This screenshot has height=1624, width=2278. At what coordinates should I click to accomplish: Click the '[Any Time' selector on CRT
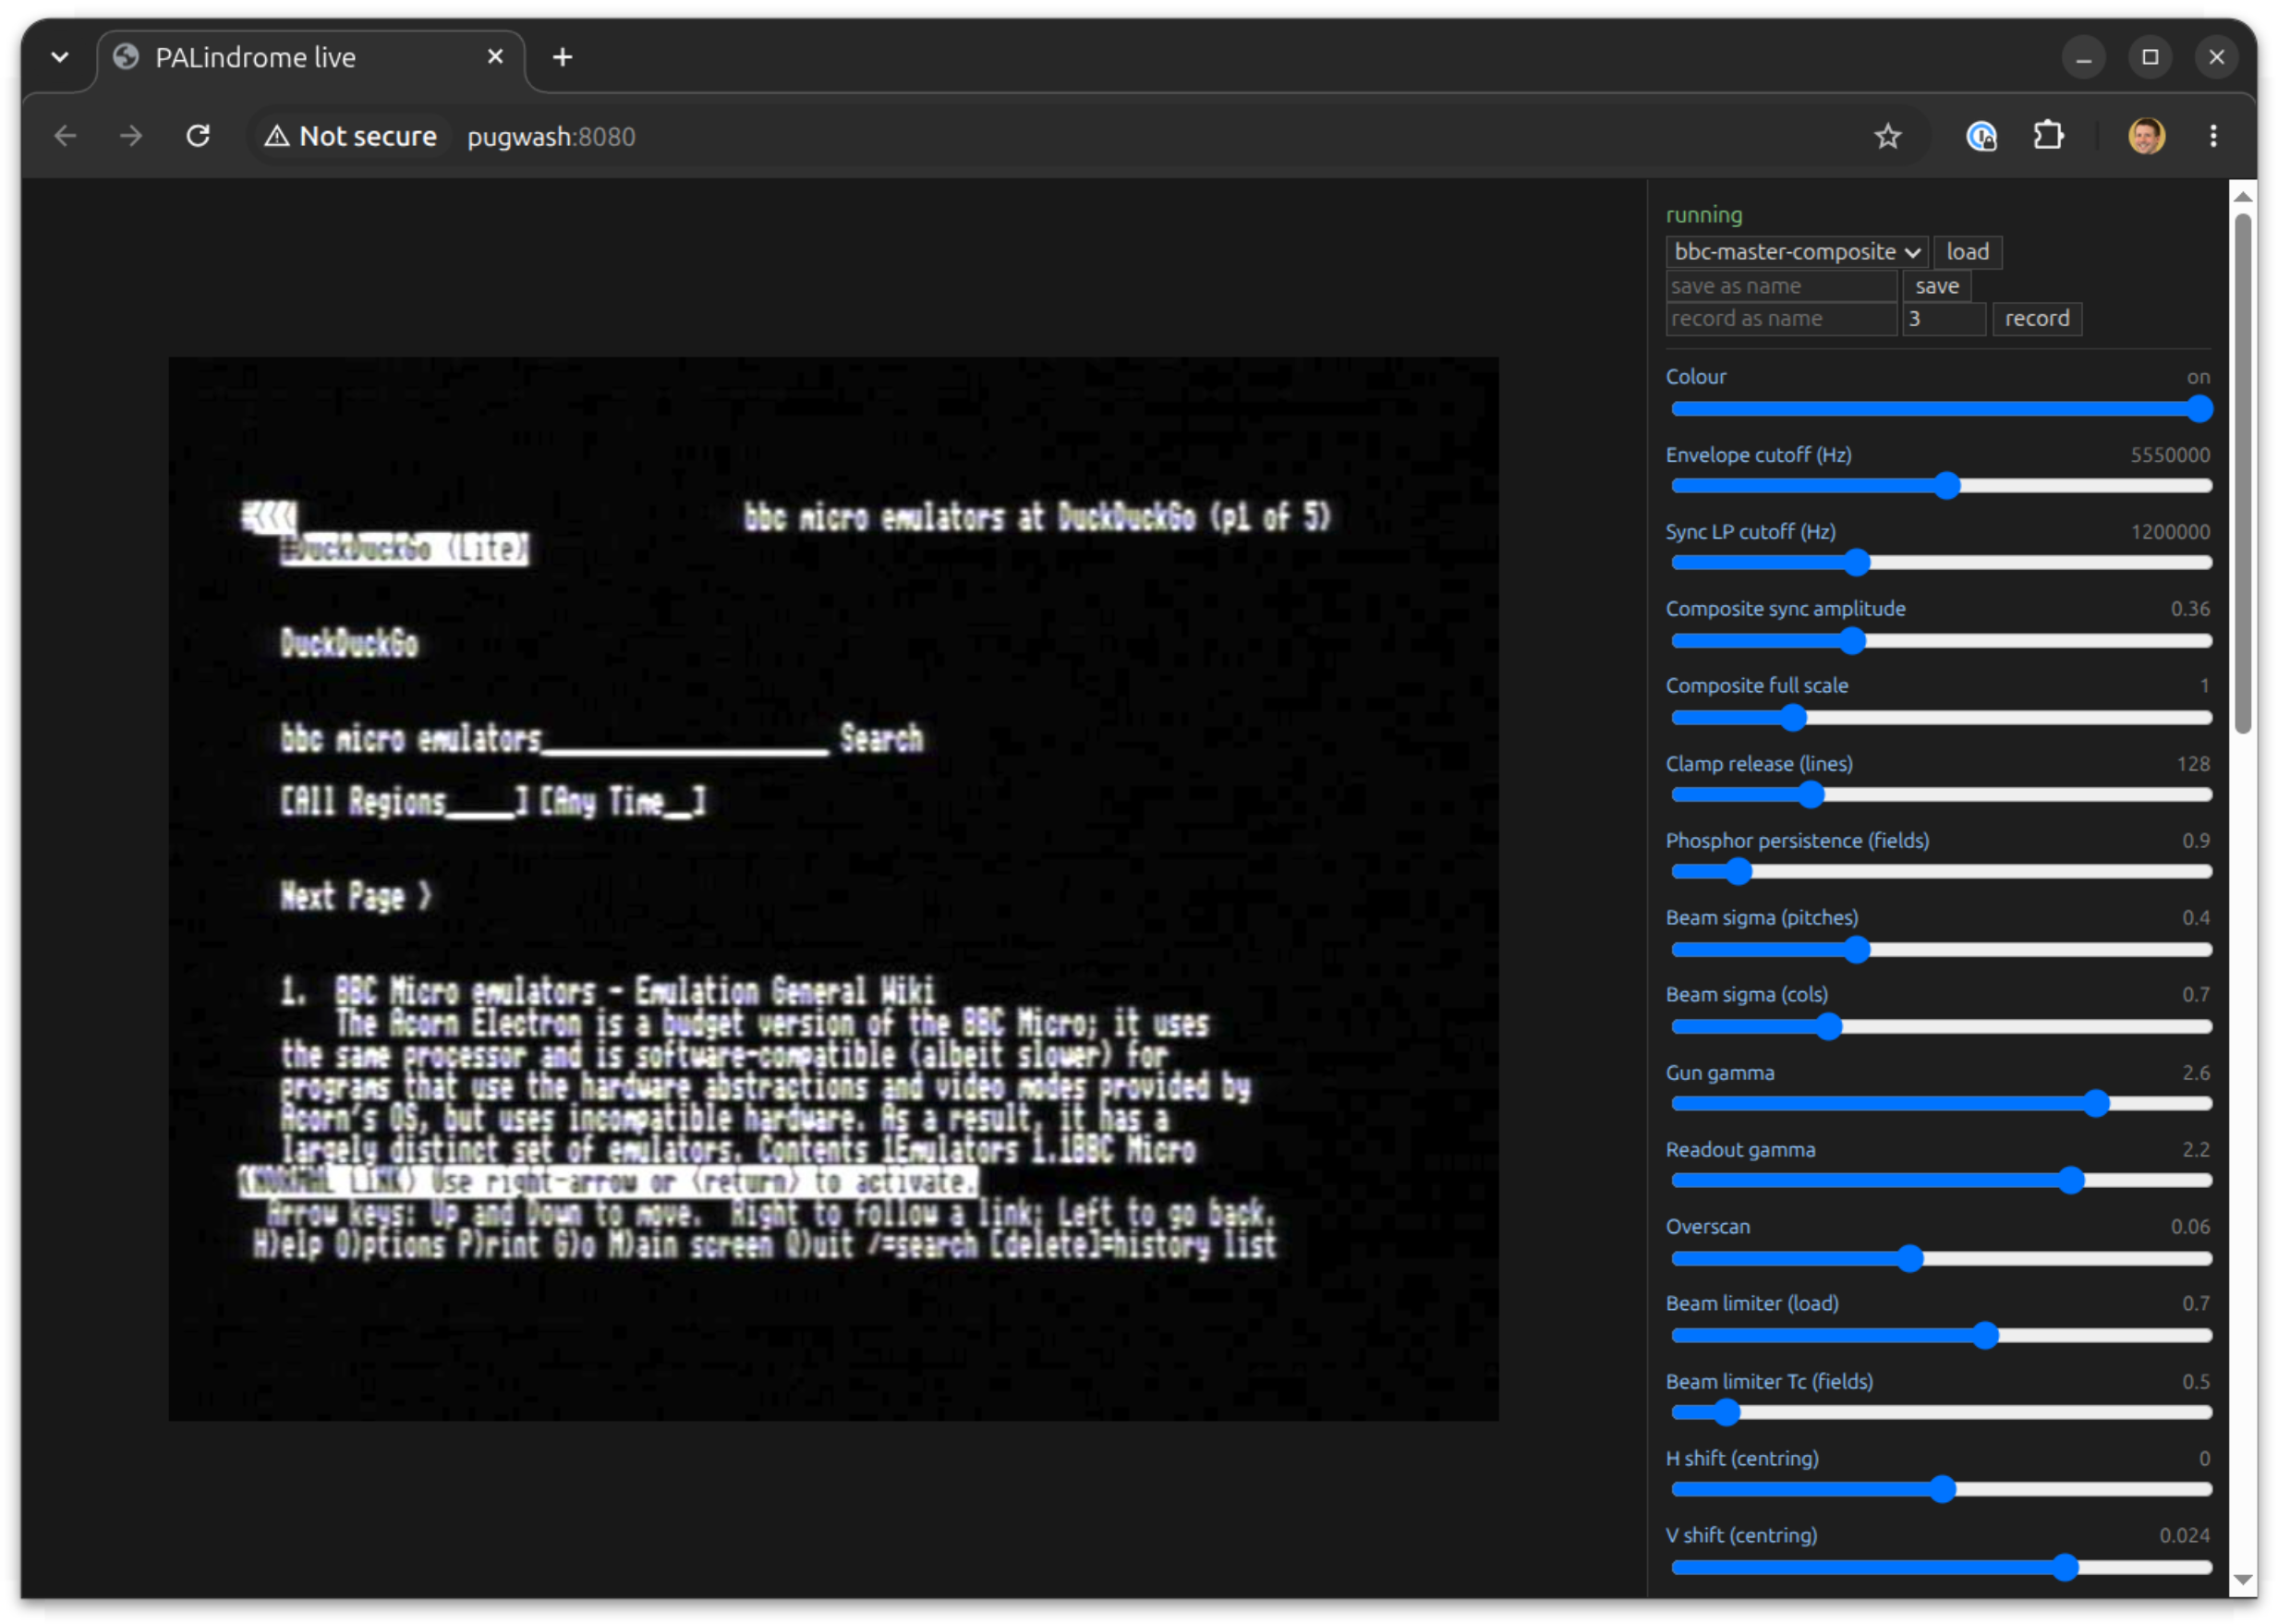point(622,802)
